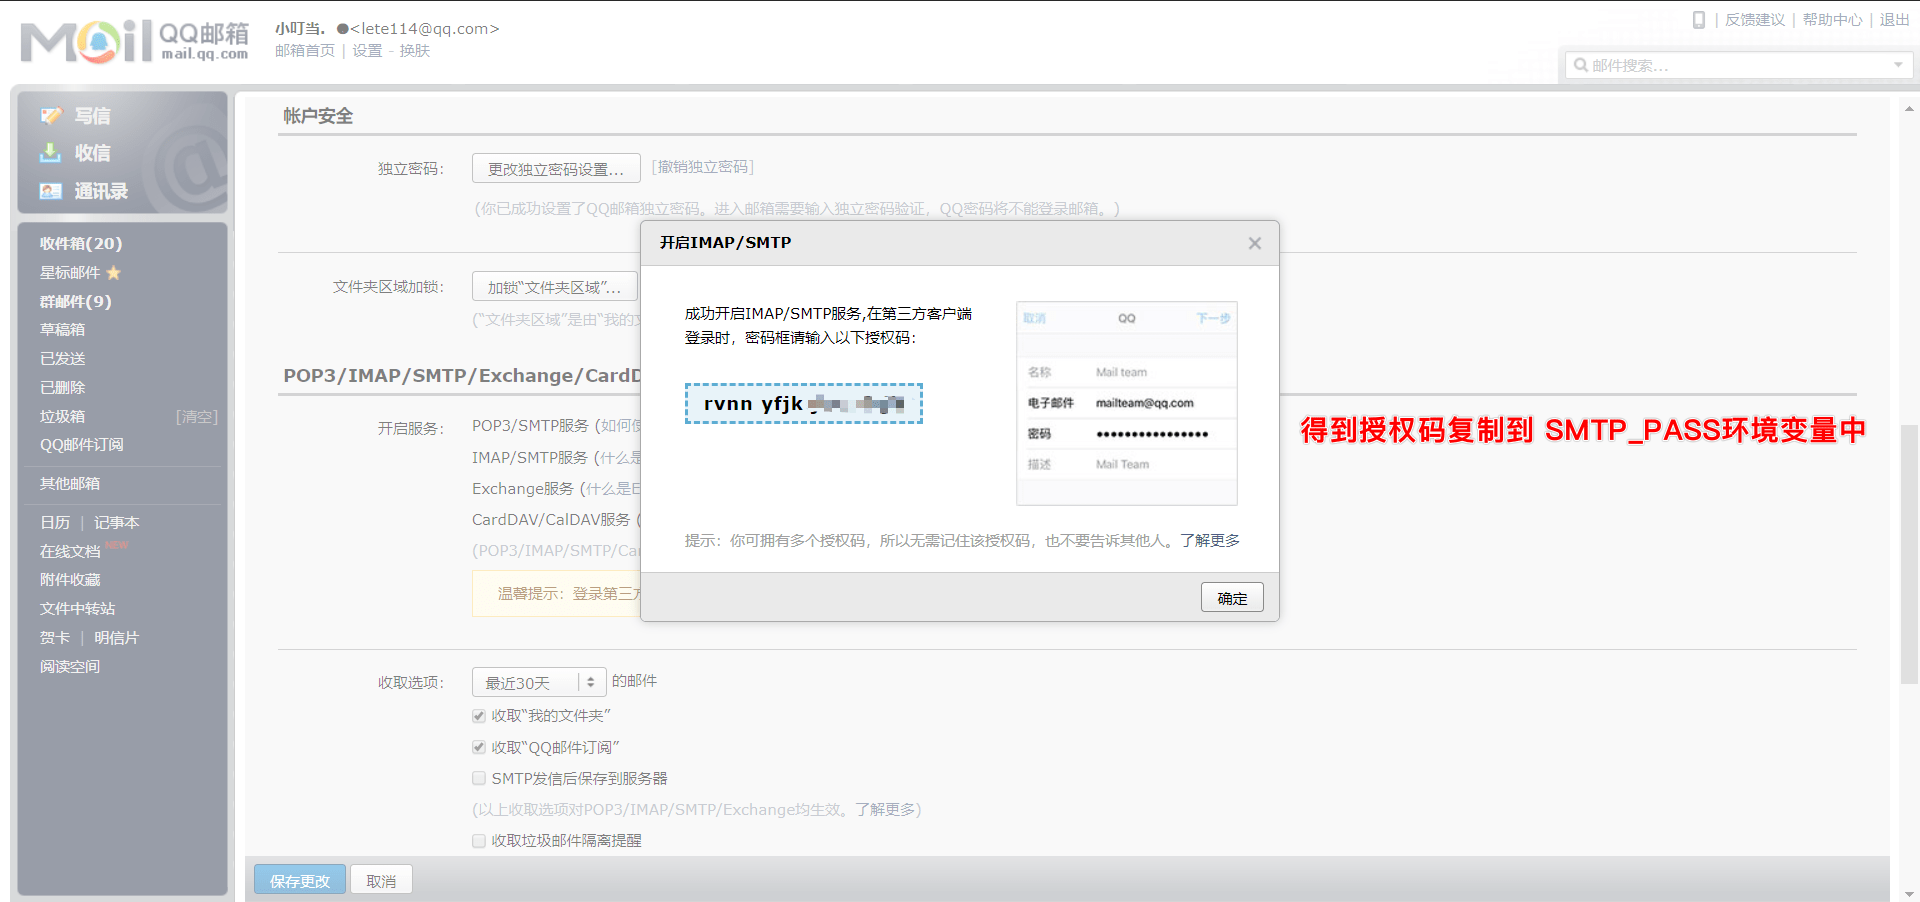Image resolution: width=1920 pixels, height=902 pixels.
Task: Expand the mail search box dropdown arrow
Action: (1897, 65)
